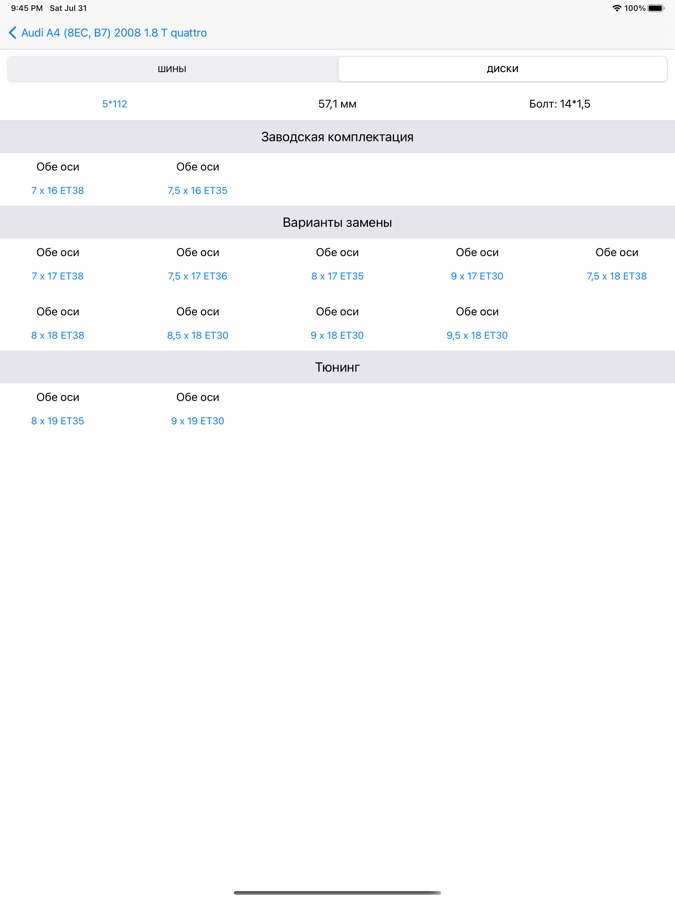Select tuning wheel 8 x 19 ET35
The image size is (675, 900).
click(x=58, y=421)
